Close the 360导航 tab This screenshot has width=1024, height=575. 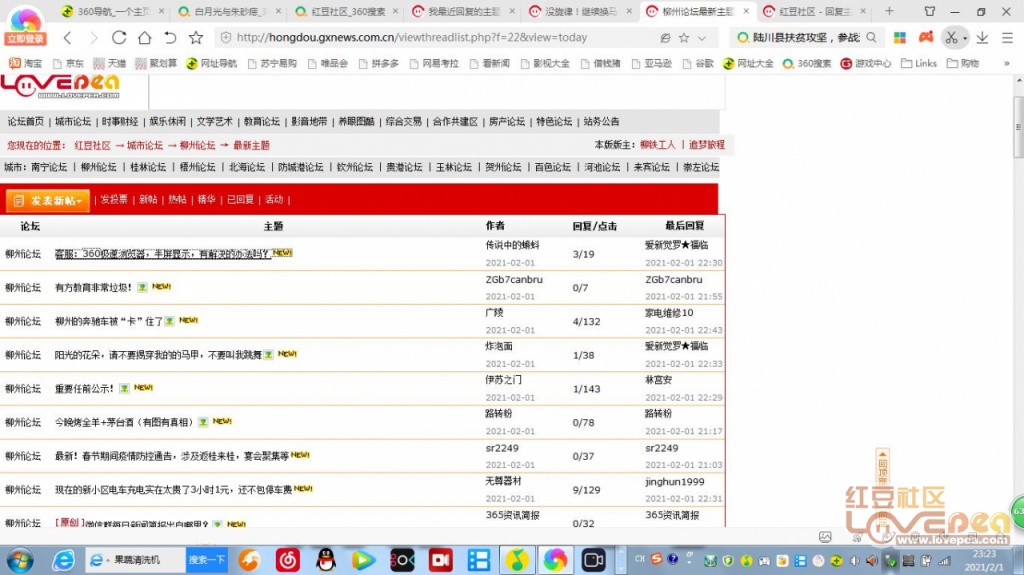(161, 11)
